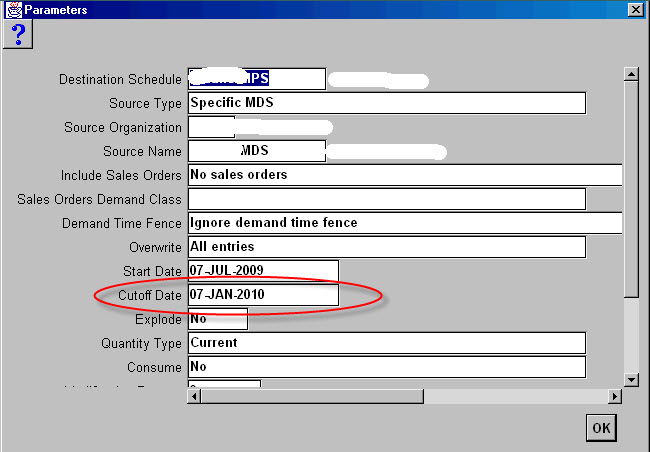Click the Source Name label
This screenshot has width=650, height=452.
coord(142,151)
